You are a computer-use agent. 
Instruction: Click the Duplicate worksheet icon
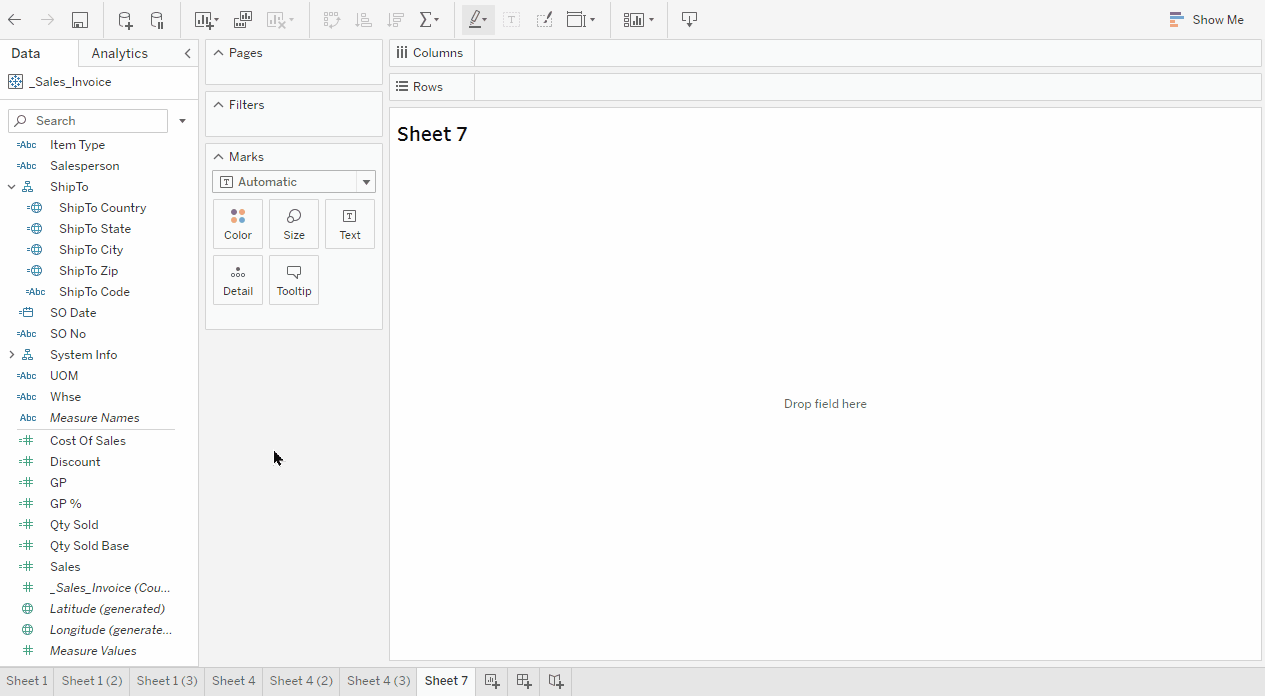[x=243, y=20]
